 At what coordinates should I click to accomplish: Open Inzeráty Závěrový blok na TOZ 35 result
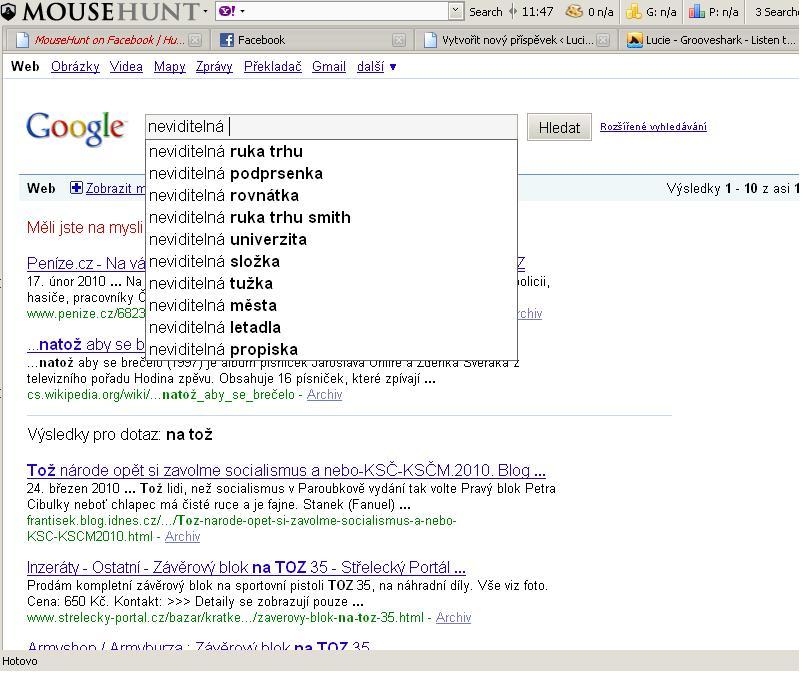click(246, 567)
